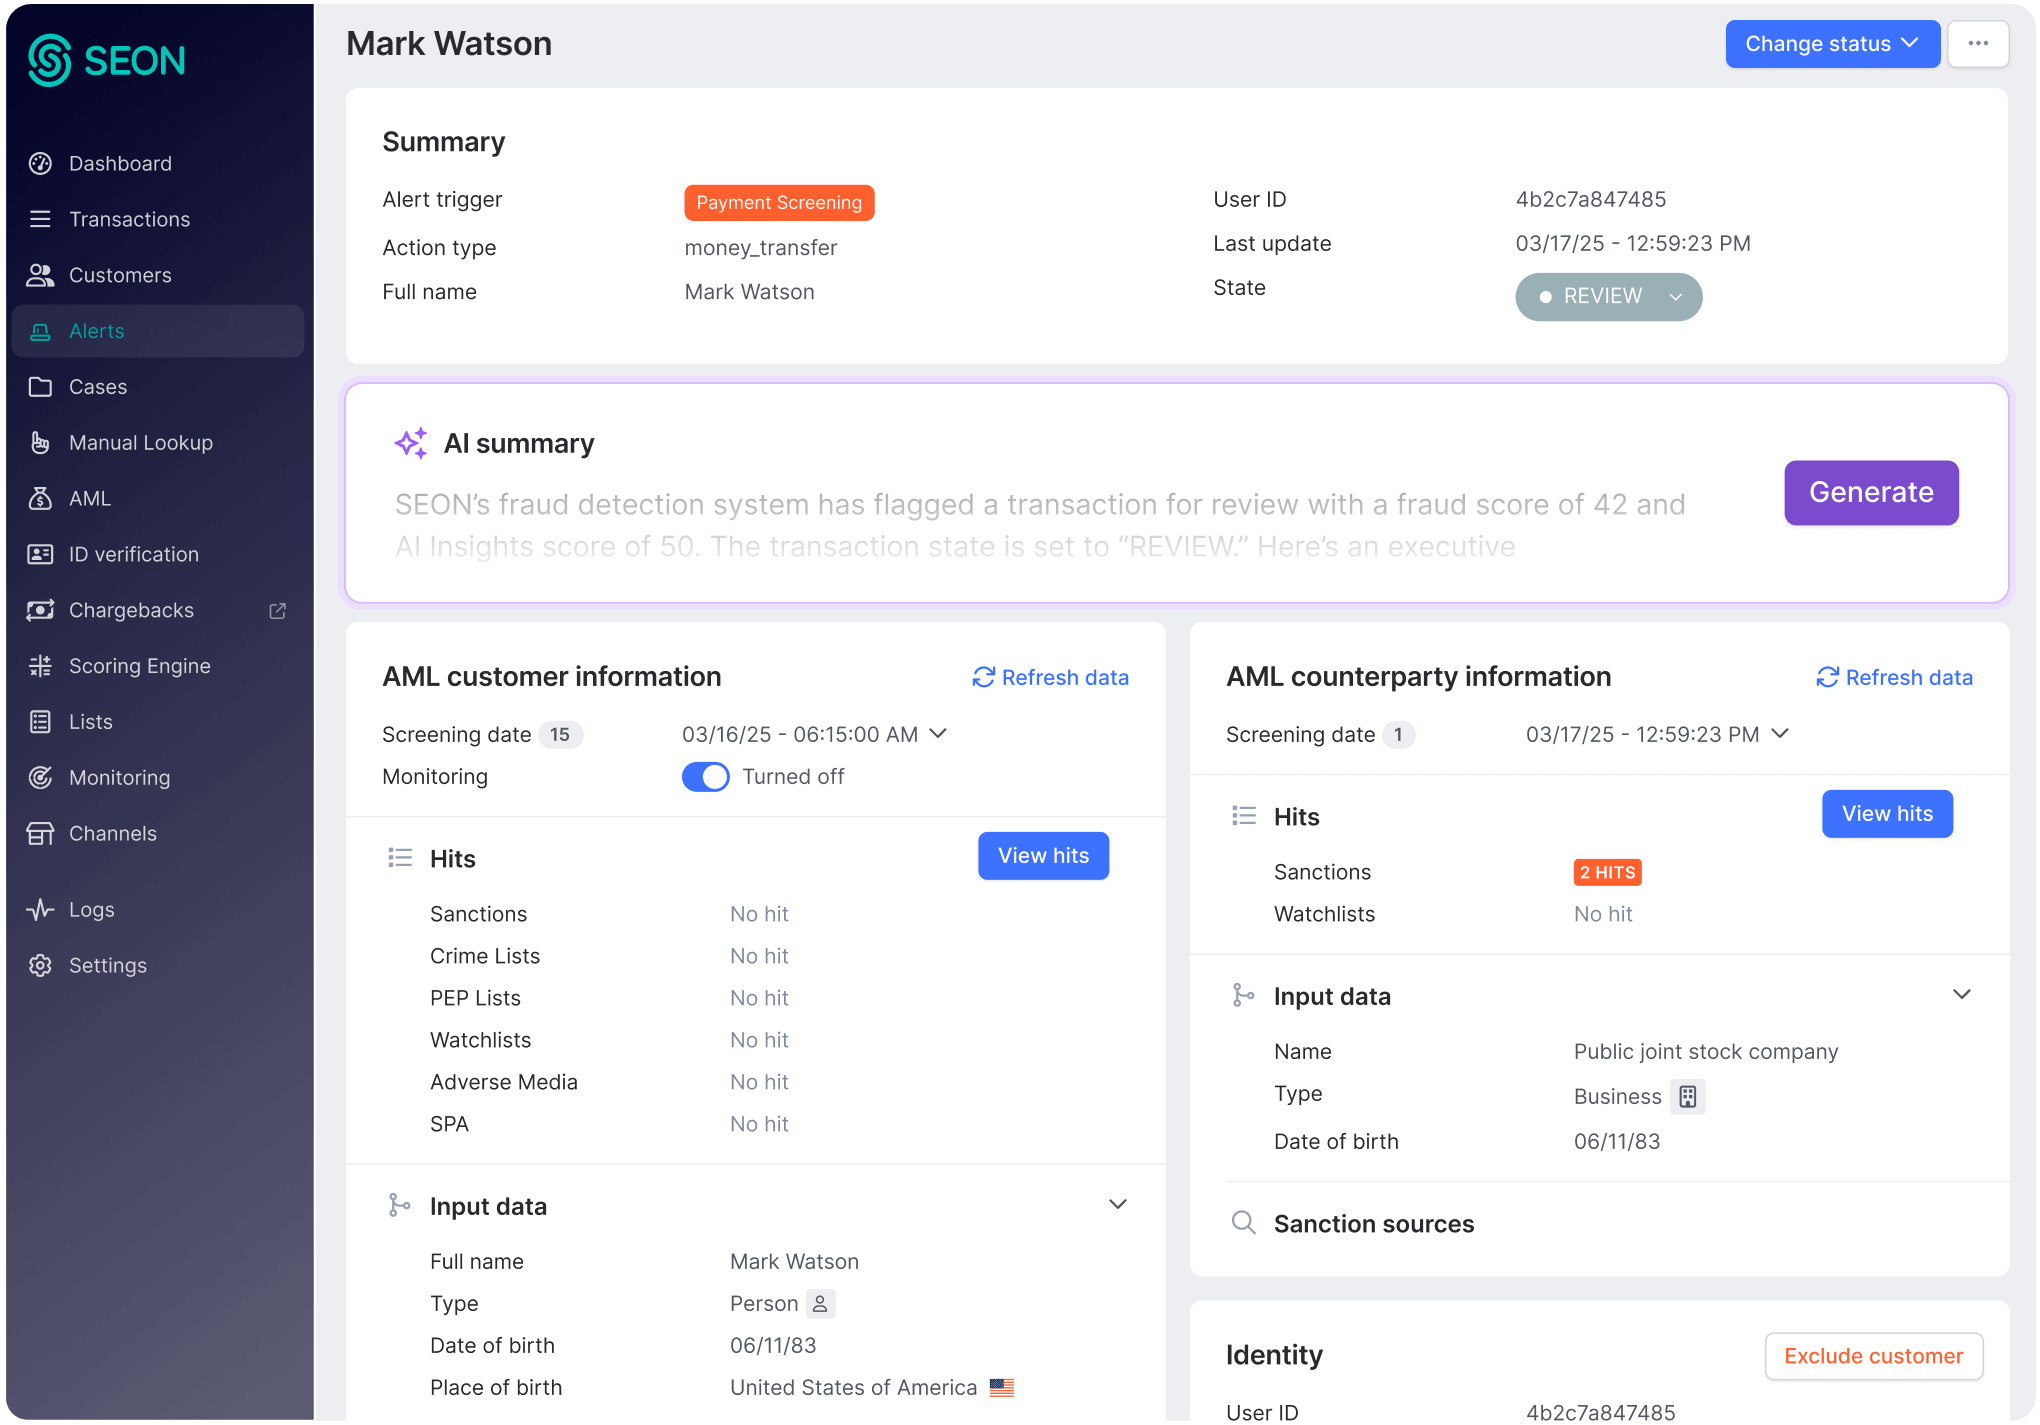The width and height of the screenshot is (2040, 1425).
Task: Click the Generate AI summary button
Action: click(1871, 492)
